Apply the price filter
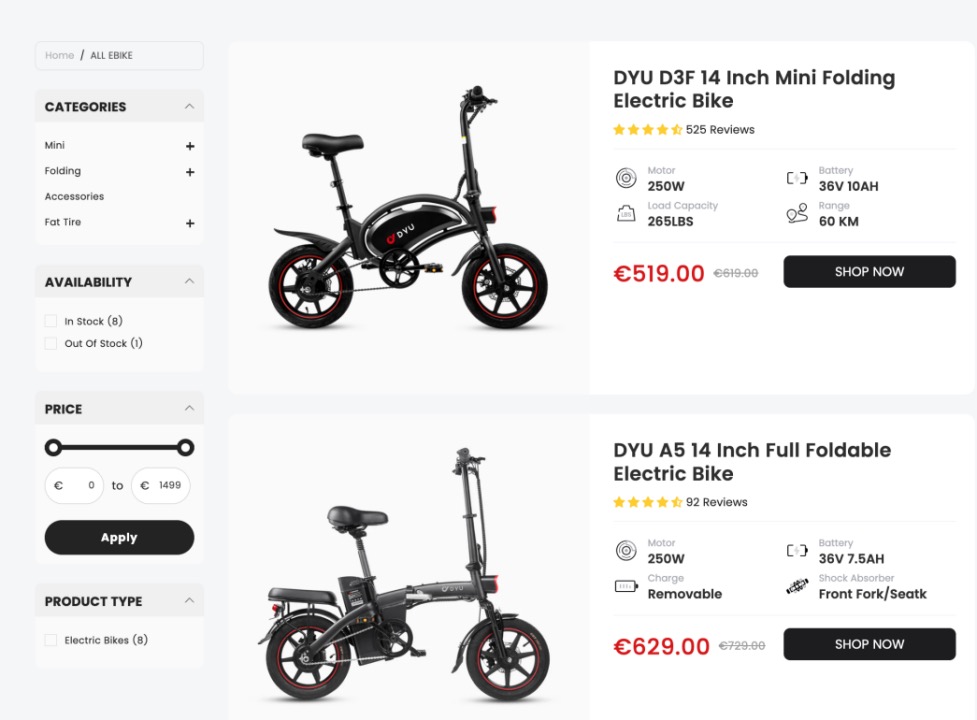Viewport: 977px width, 720px height. click(119, 537)
